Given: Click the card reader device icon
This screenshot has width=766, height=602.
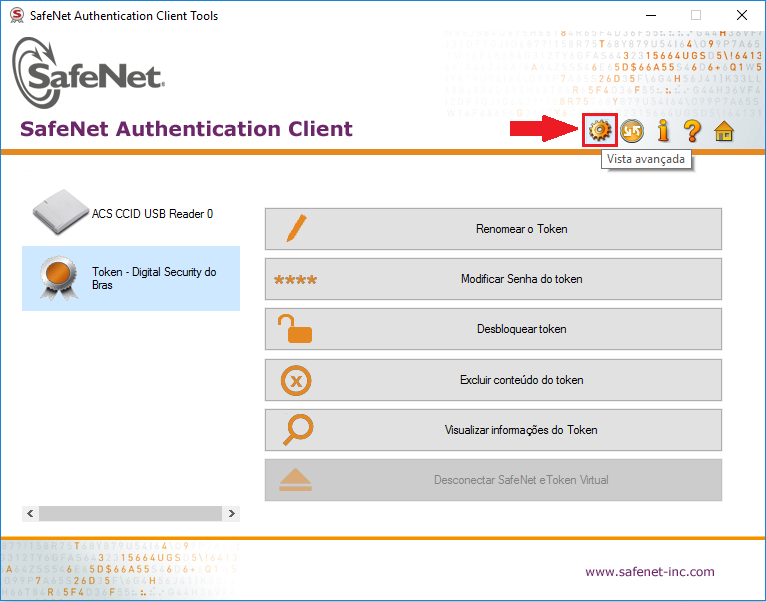Looking at the screenshot, I should (x=60, y=212).
